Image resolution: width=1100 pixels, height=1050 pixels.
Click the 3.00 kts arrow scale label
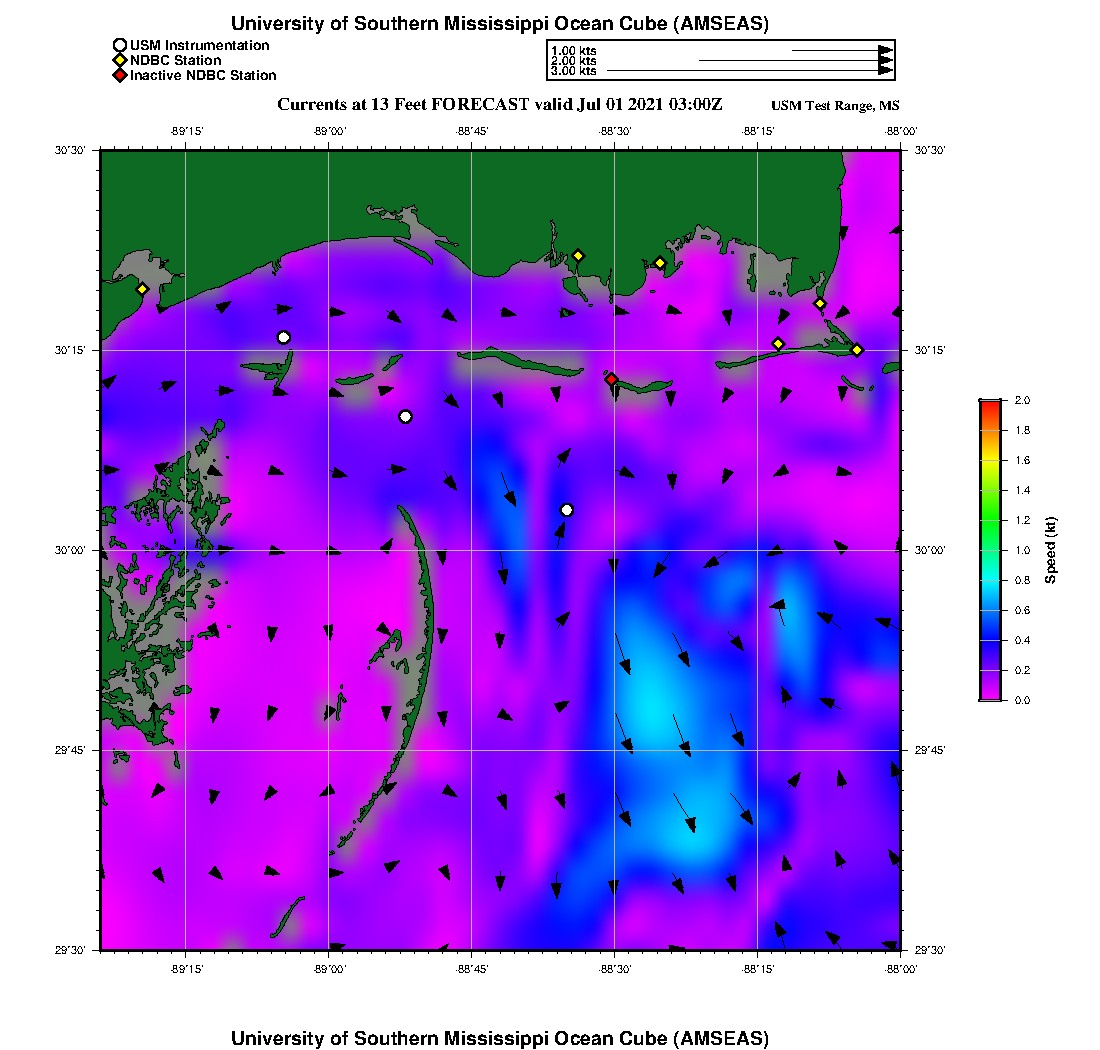click(573, 71)
